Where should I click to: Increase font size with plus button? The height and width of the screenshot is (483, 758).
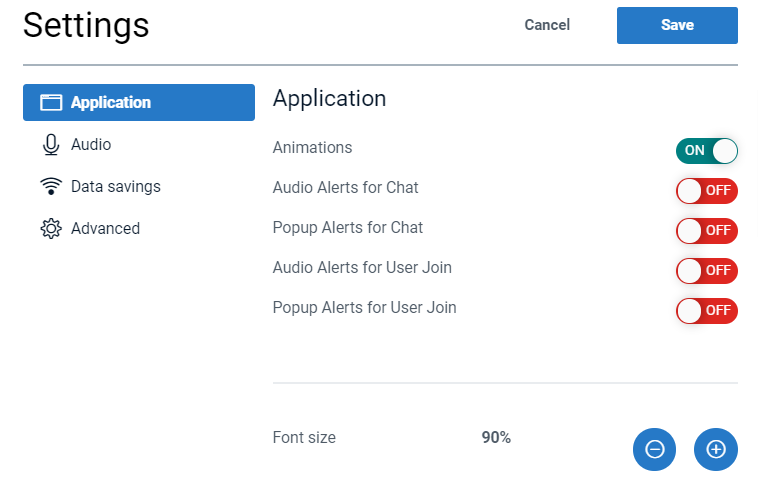pos(715,449)
